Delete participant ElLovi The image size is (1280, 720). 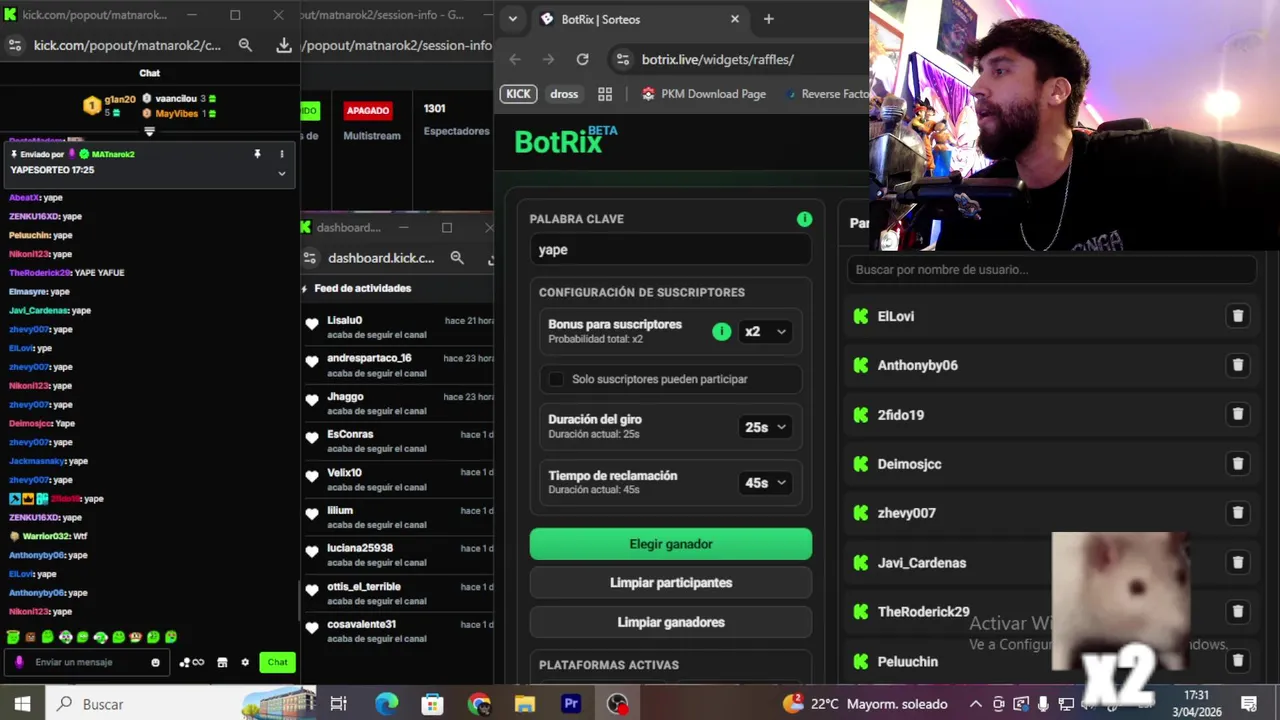click(1238, 316)
